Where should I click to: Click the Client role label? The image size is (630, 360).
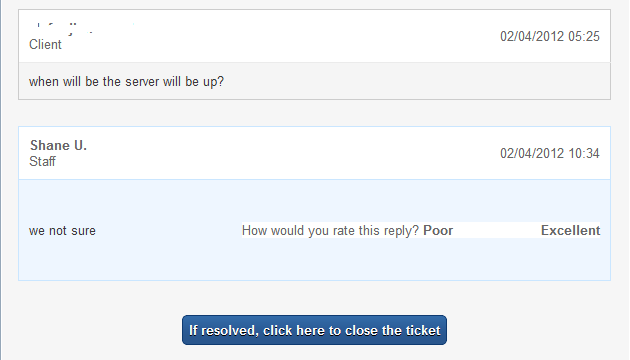45,45
